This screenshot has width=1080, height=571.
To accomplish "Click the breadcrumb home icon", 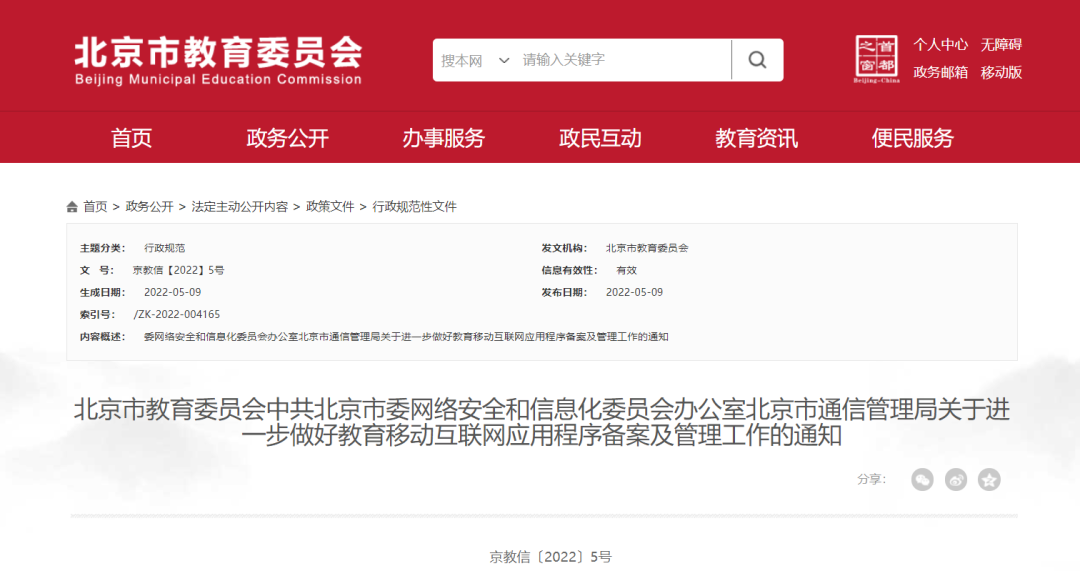I will coord(72,207).
